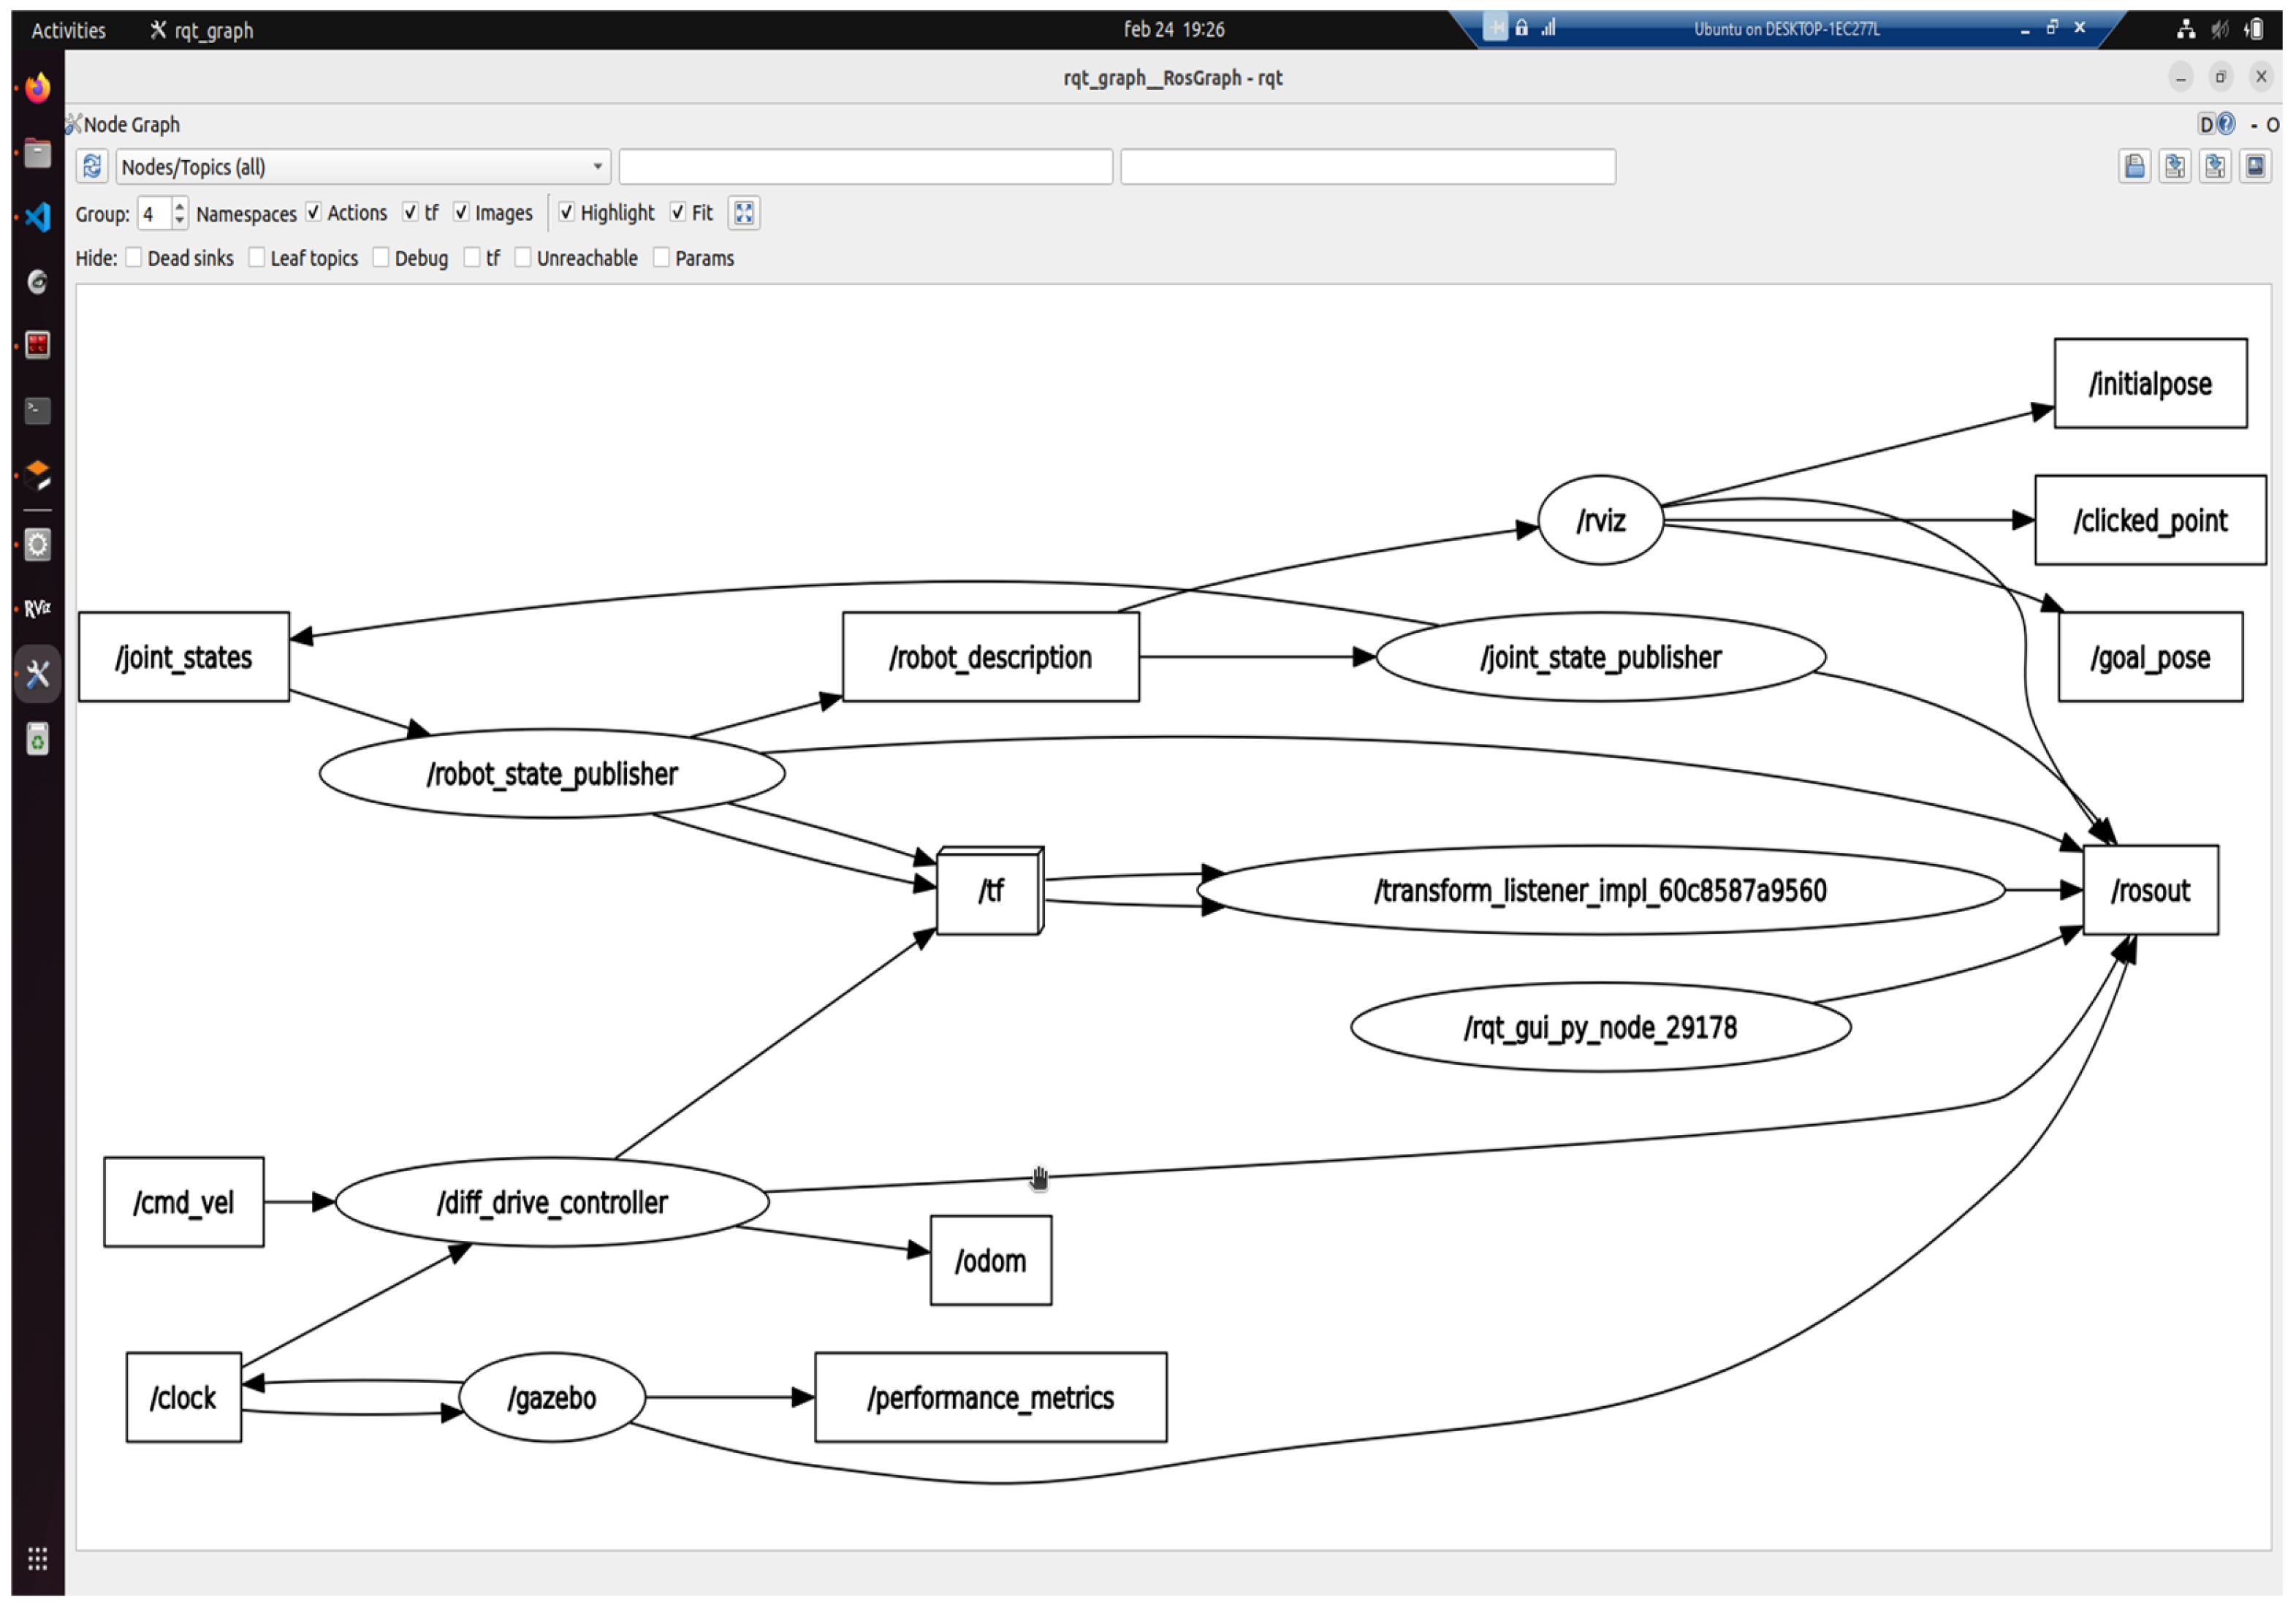Uncheck the Highlight checkbox

(x=567, y=212)
